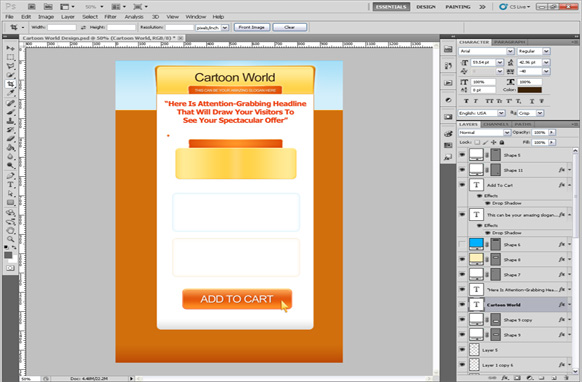Viewport: 582px width, 382px height.
Task: Select the Horizontal Type tool
Action: (10, 185)
